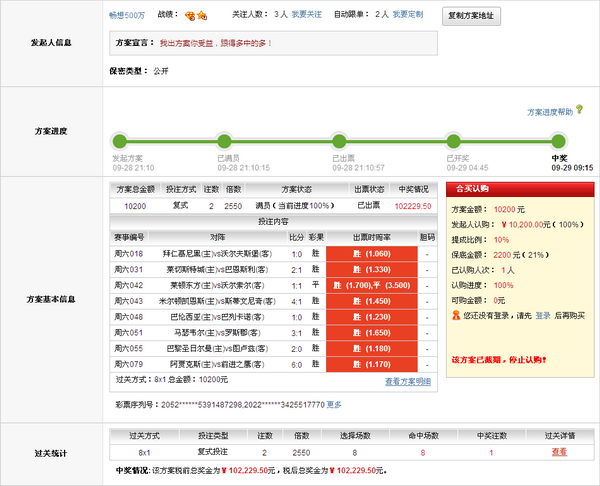Image resolution: width=600 pixels, height=486 pixels.
Task: Click the 方案进度帮助 question mark icon
Action: pyautogui.click(x=579, y=110)
